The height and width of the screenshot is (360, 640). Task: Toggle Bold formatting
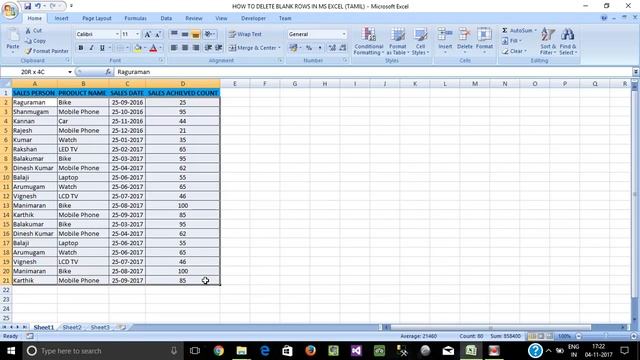tap(81, 48)
